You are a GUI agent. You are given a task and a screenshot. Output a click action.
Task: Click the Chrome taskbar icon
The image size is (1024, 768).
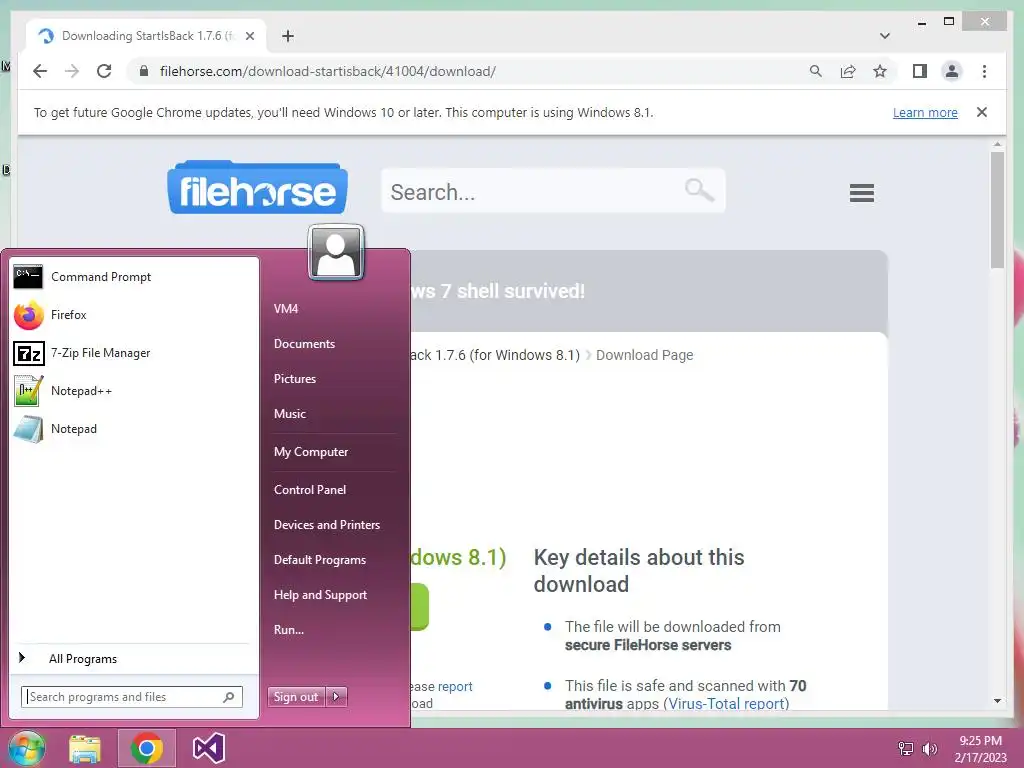tap(147, 748)
